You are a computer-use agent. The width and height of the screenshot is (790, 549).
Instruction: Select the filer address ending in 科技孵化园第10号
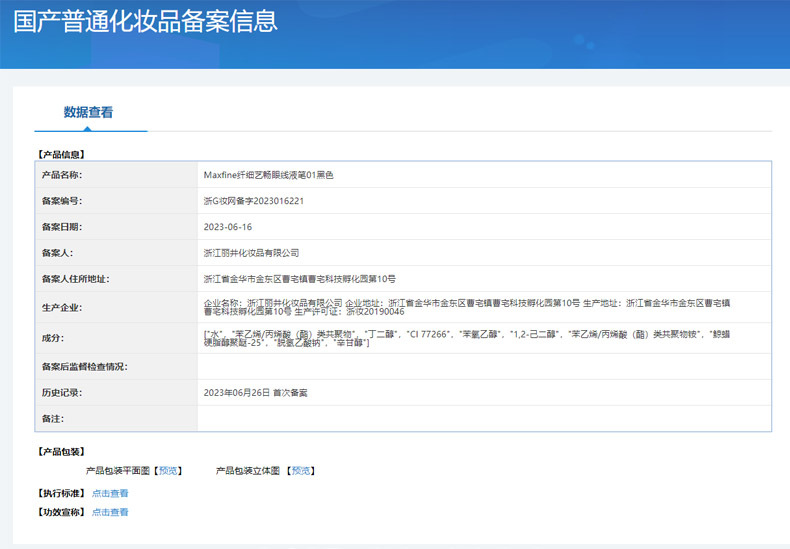(300, 279)
